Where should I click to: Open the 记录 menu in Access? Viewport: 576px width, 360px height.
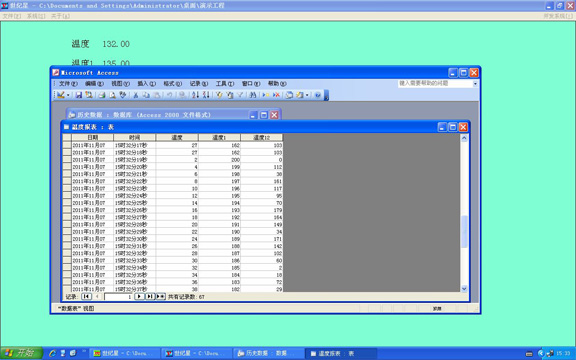point(199,84)
